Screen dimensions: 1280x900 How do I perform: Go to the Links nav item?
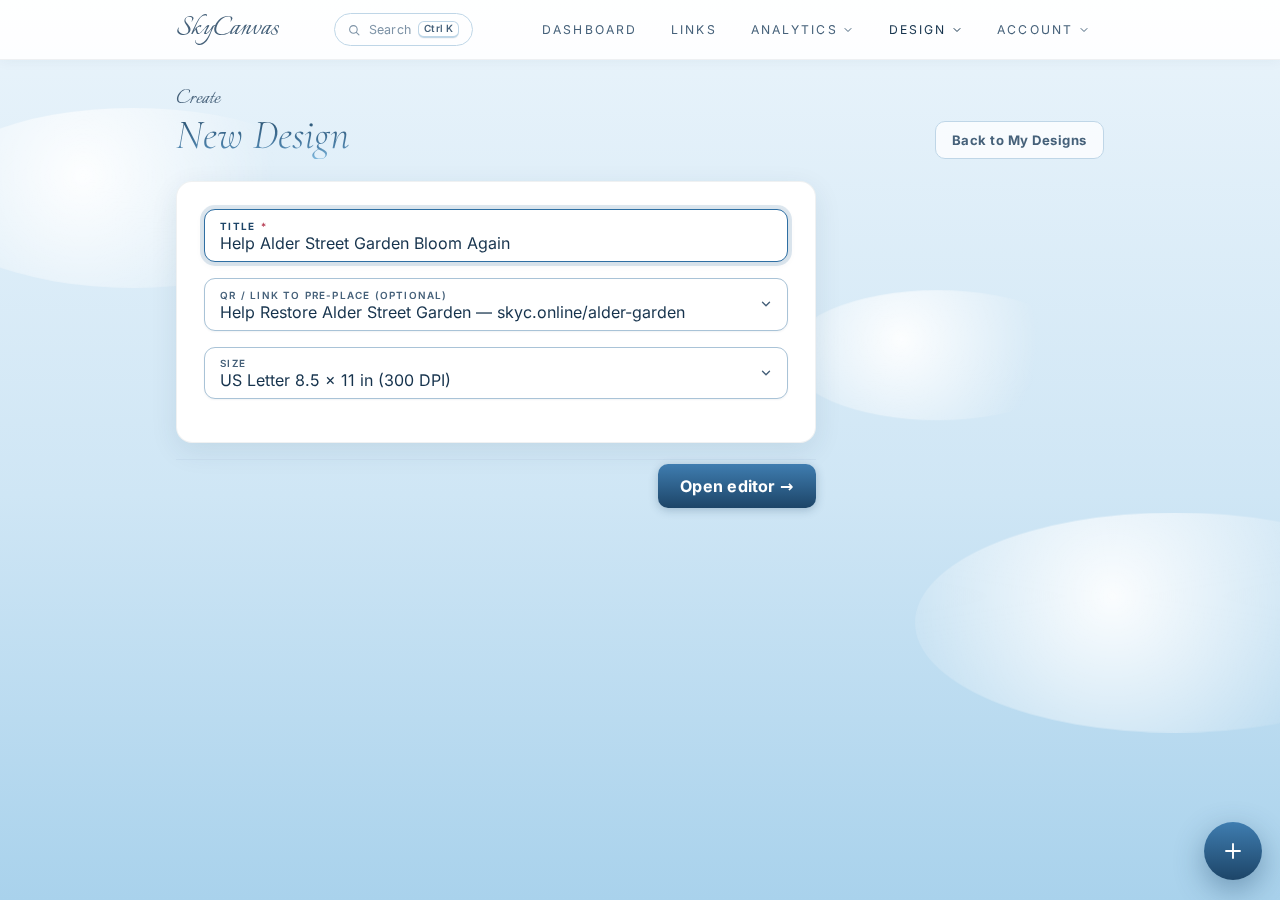tap(694, 30)
